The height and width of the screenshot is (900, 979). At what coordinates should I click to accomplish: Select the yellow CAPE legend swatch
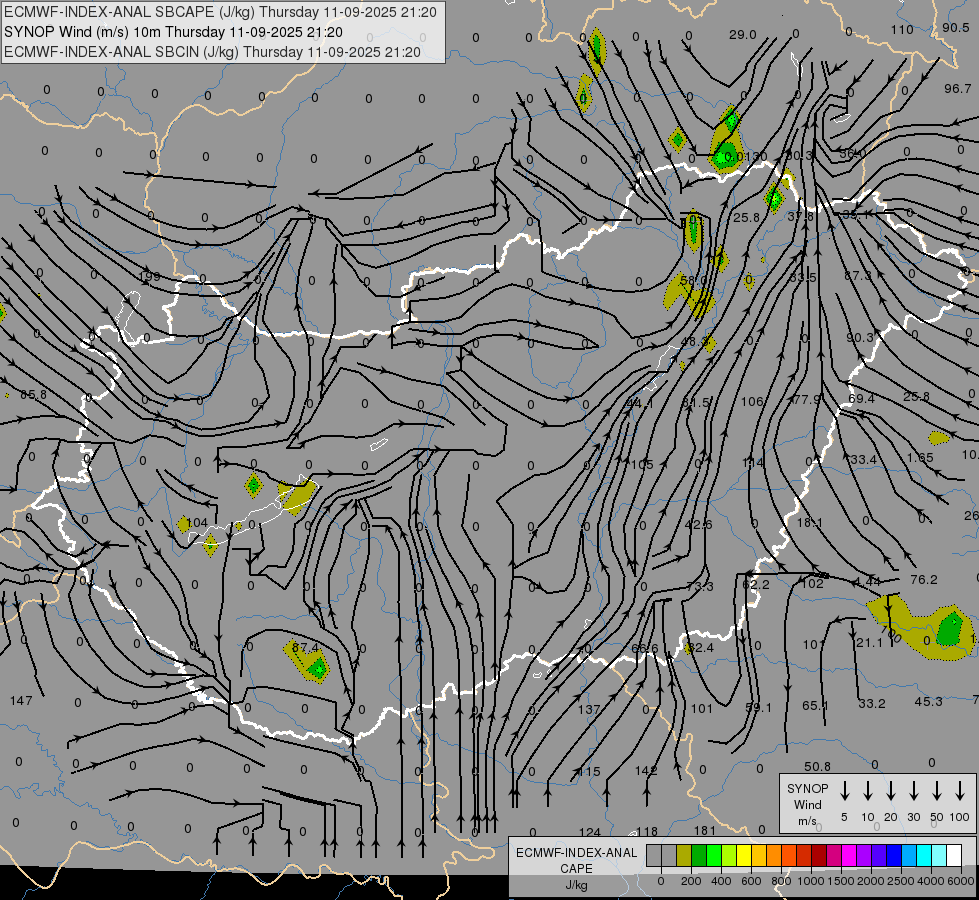[744, 855]
